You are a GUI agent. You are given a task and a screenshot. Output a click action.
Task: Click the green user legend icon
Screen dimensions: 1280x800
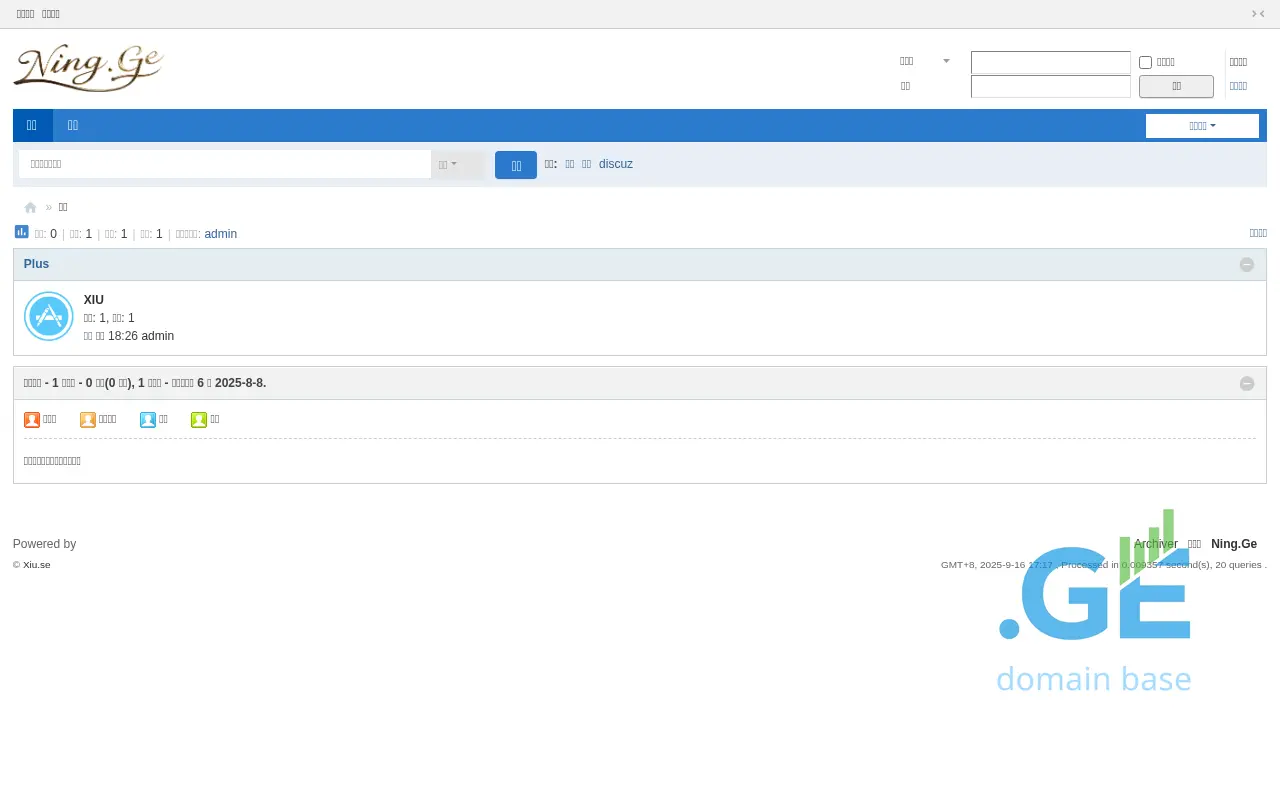click(199, 420)
